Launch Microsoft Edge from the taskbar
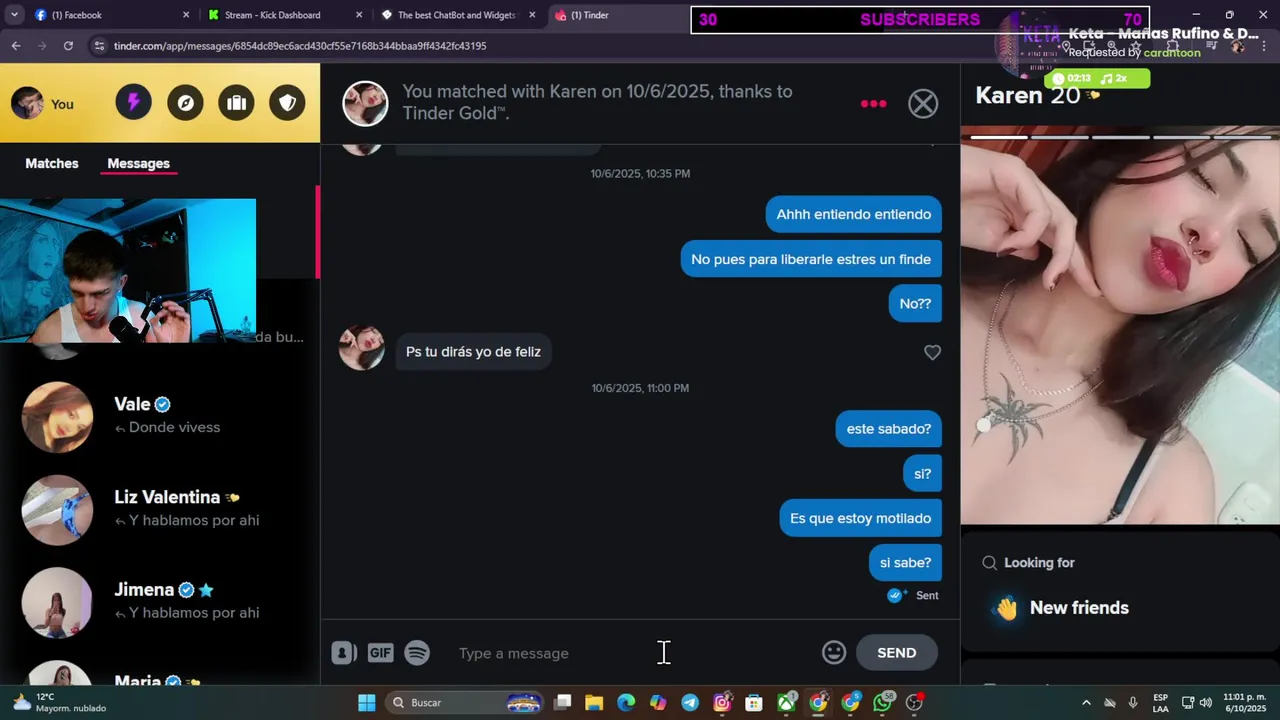 click(626, 703)
